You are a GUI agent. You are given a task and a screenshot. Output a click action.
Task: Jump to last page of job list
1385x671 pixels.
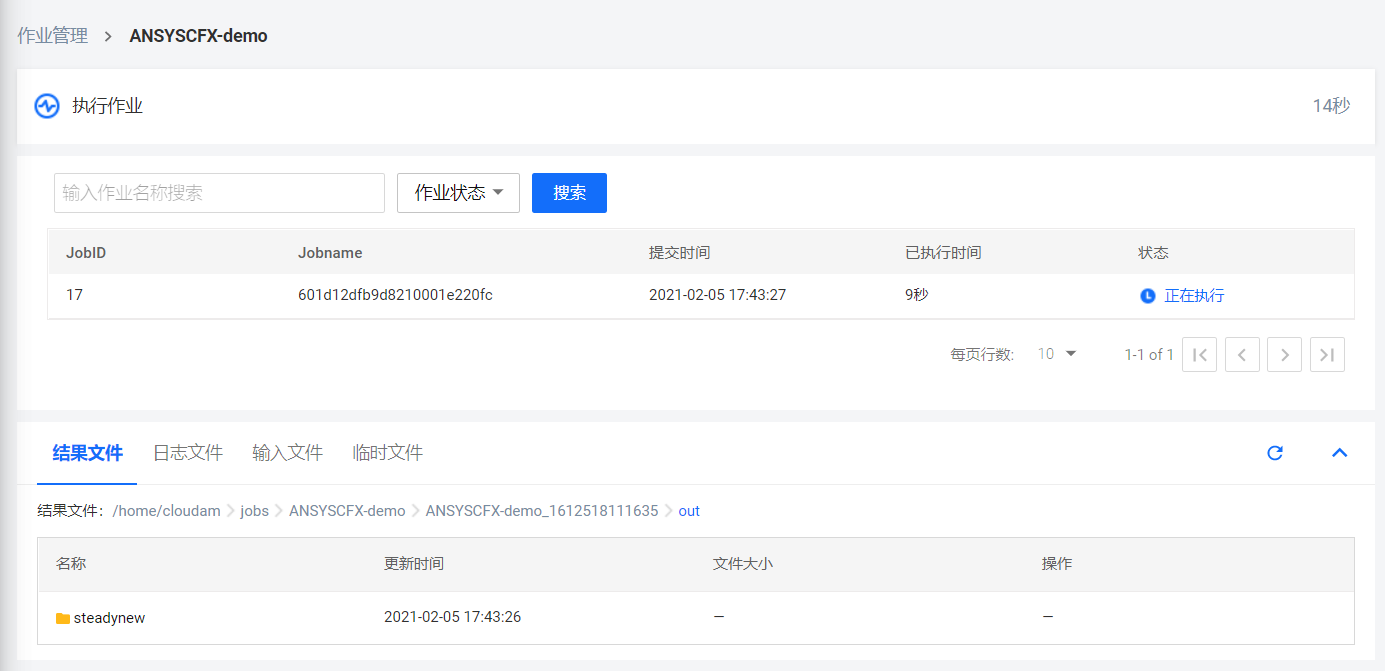[1327, 355]
